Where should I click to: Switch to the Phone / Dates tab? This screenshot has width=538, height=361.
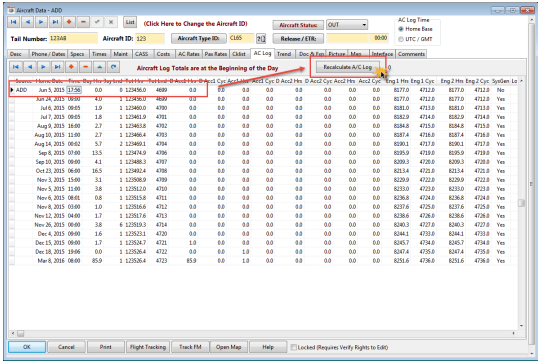tap(48, 54)
